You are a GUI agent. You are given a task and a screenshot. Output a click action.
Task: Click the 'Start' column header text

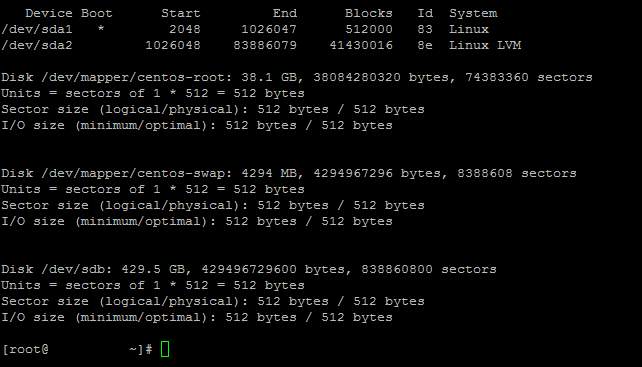pos(181,14)
